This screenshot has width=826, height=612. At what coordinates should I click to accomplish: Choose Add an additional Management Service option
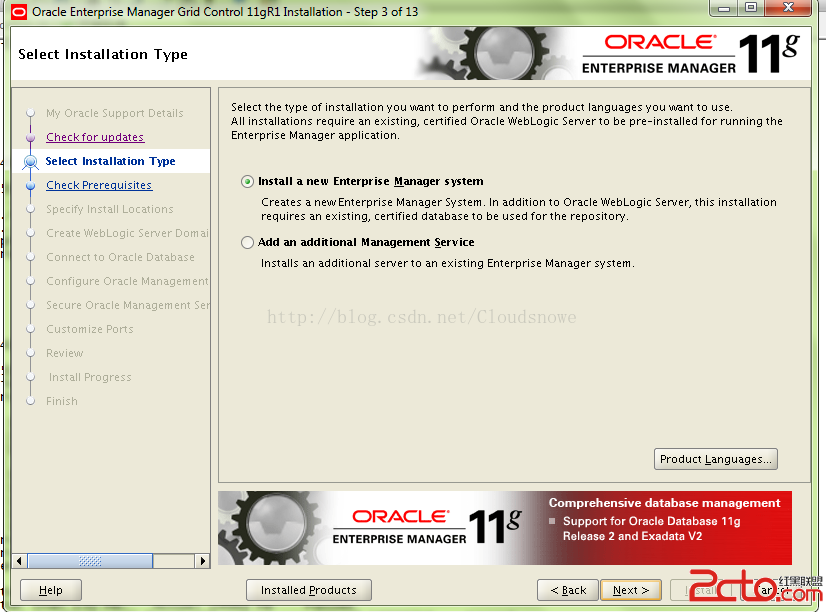(247, 242)
